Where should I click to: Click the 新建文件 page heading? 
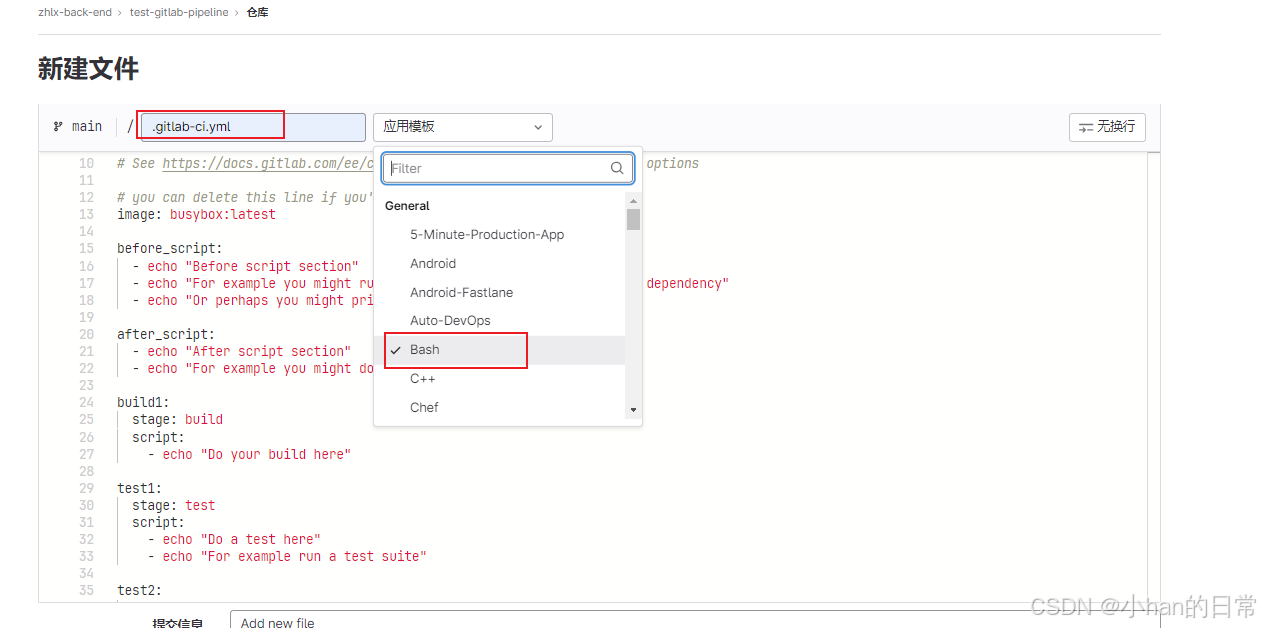[88, 68]
